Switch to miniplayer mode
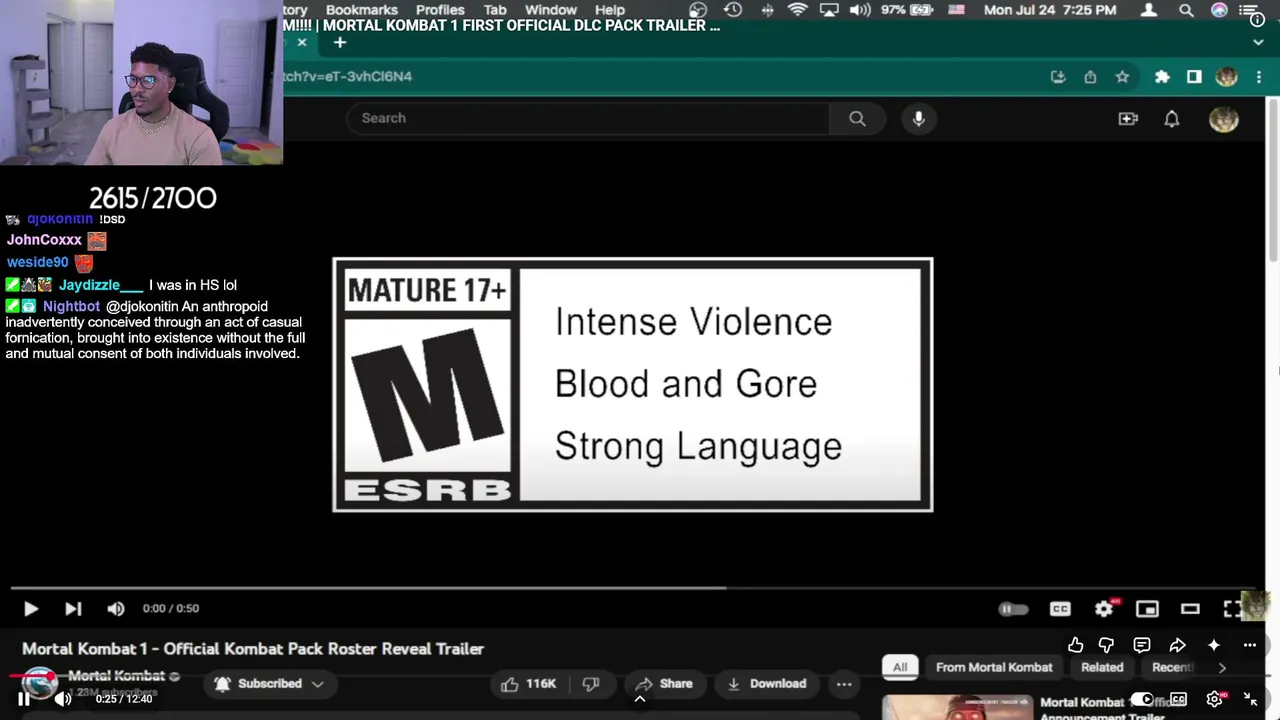 click(1147, 609)
